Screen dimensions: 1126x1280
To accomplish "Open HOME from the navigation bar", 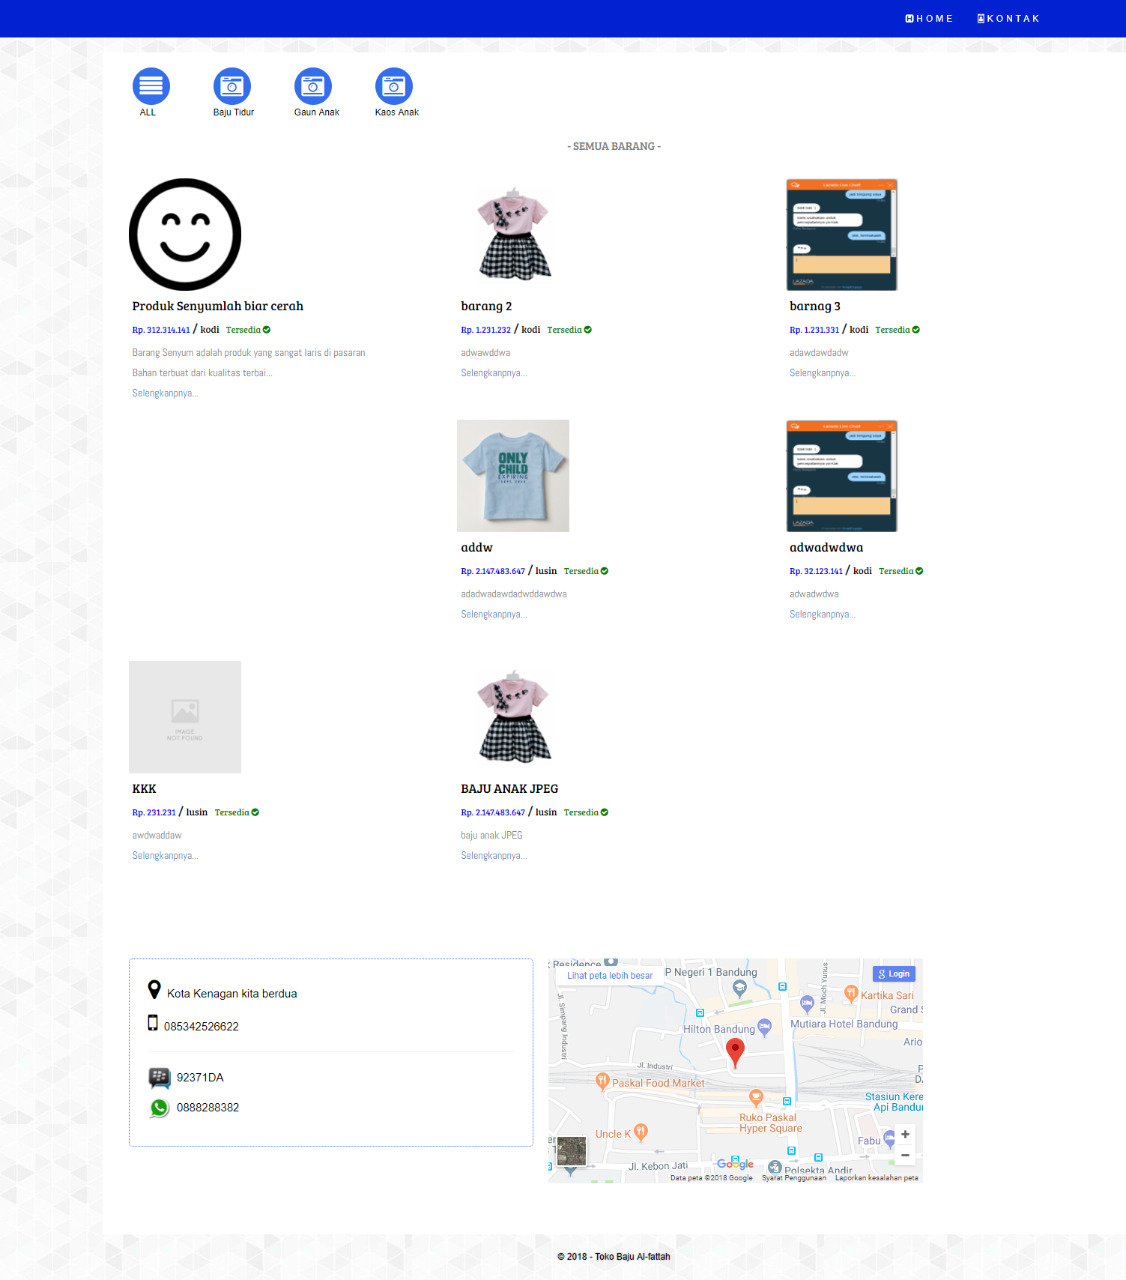I will [929, 18].
